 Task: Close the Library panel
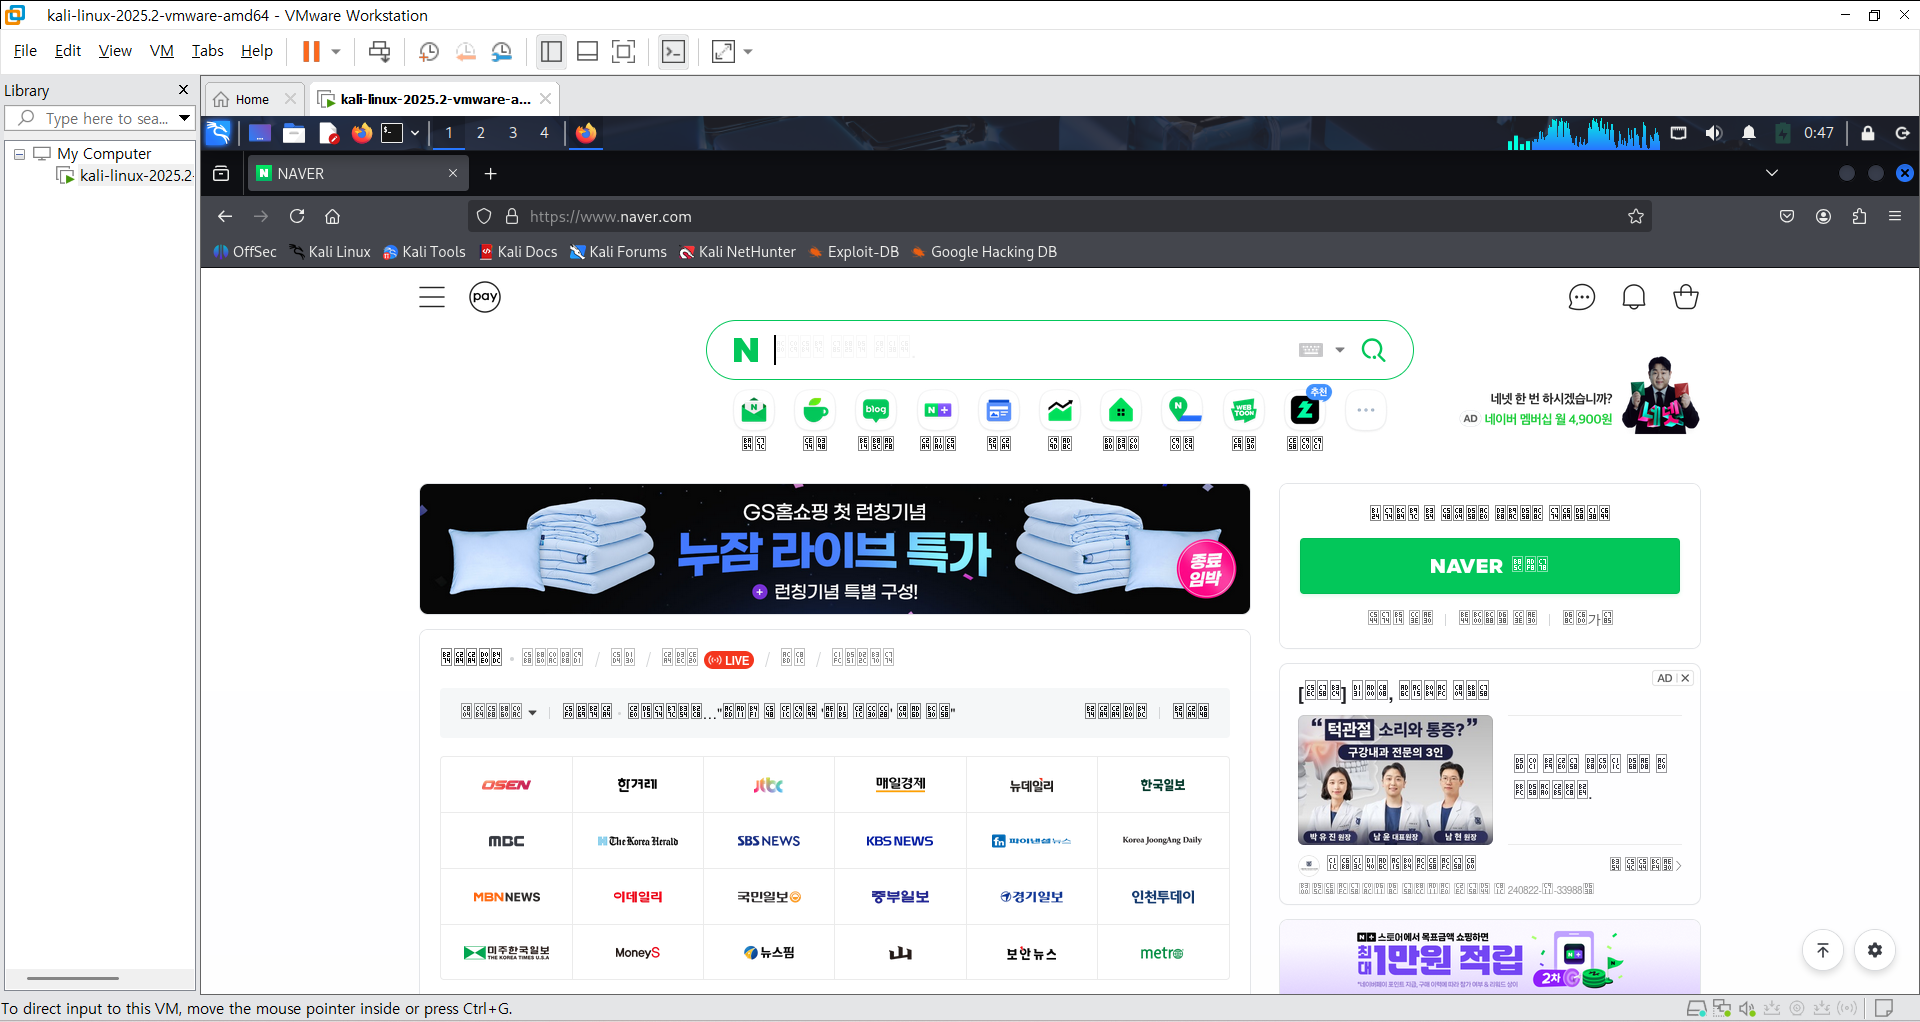tap(183, 89)
